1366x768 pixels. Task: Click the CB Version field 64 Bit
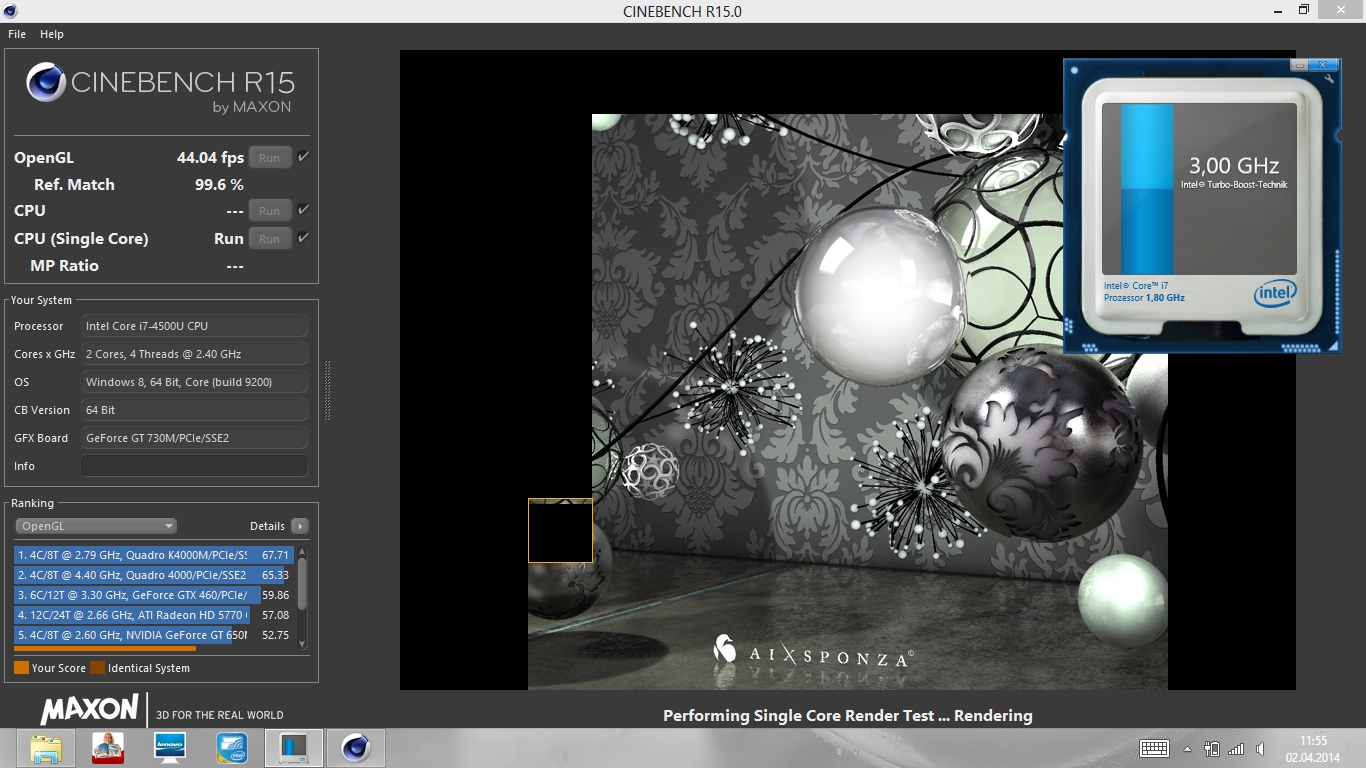[x=194, y=410]
